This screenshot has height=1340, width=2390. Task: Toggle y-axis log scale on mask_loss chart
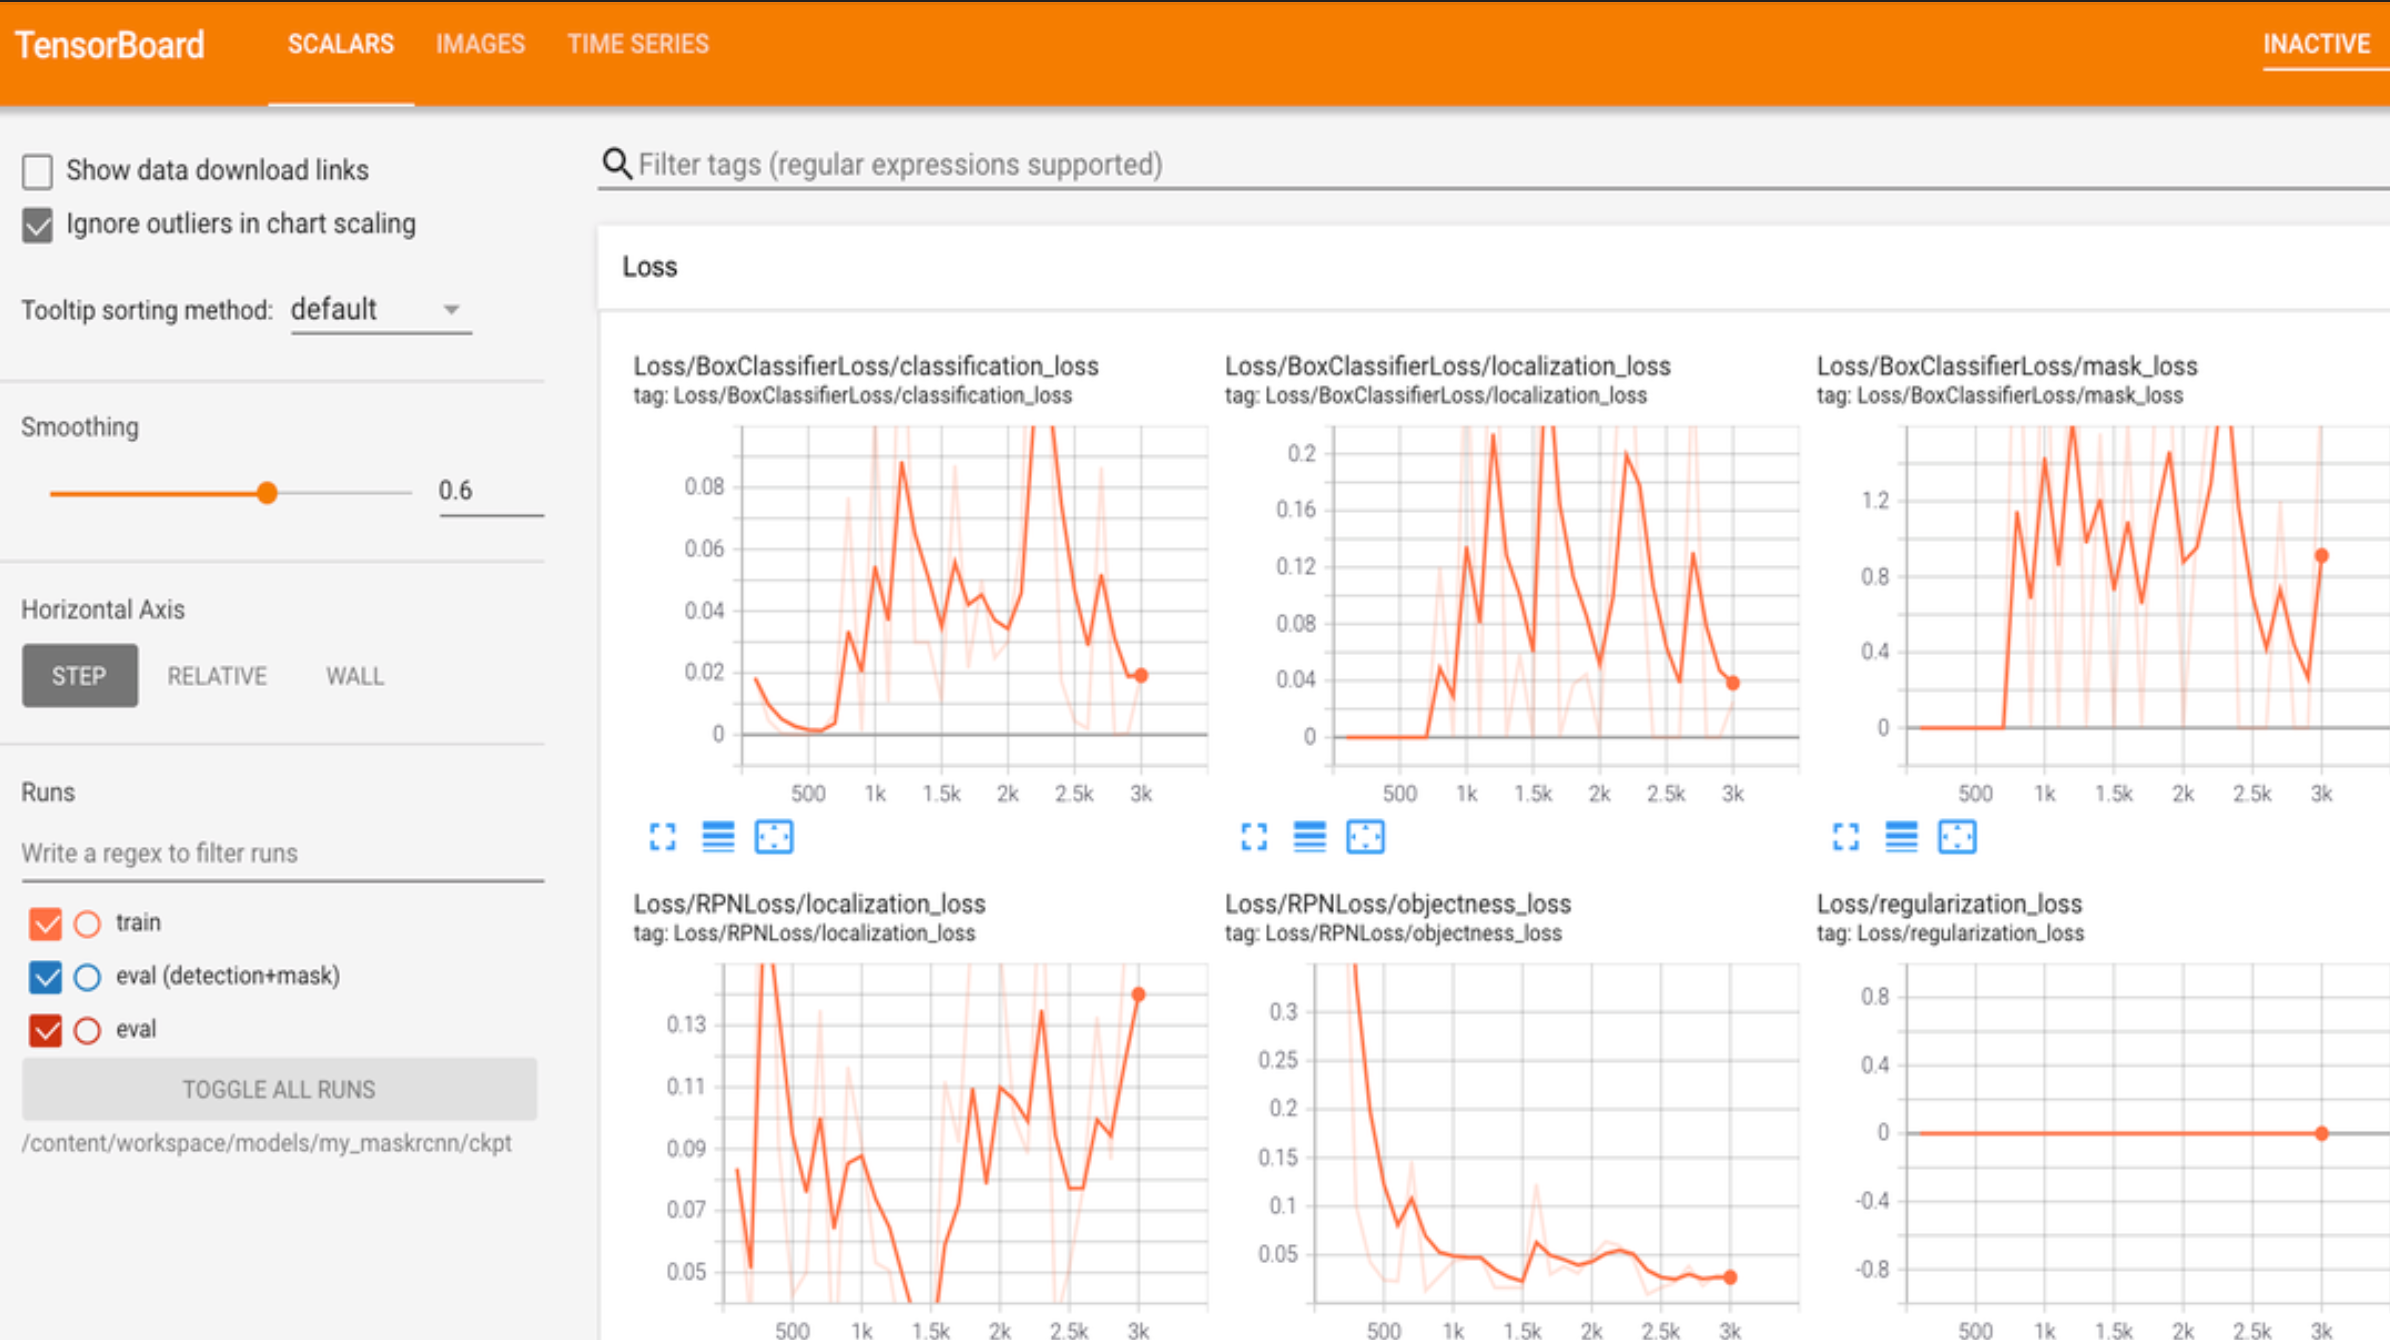point(1901,836)
